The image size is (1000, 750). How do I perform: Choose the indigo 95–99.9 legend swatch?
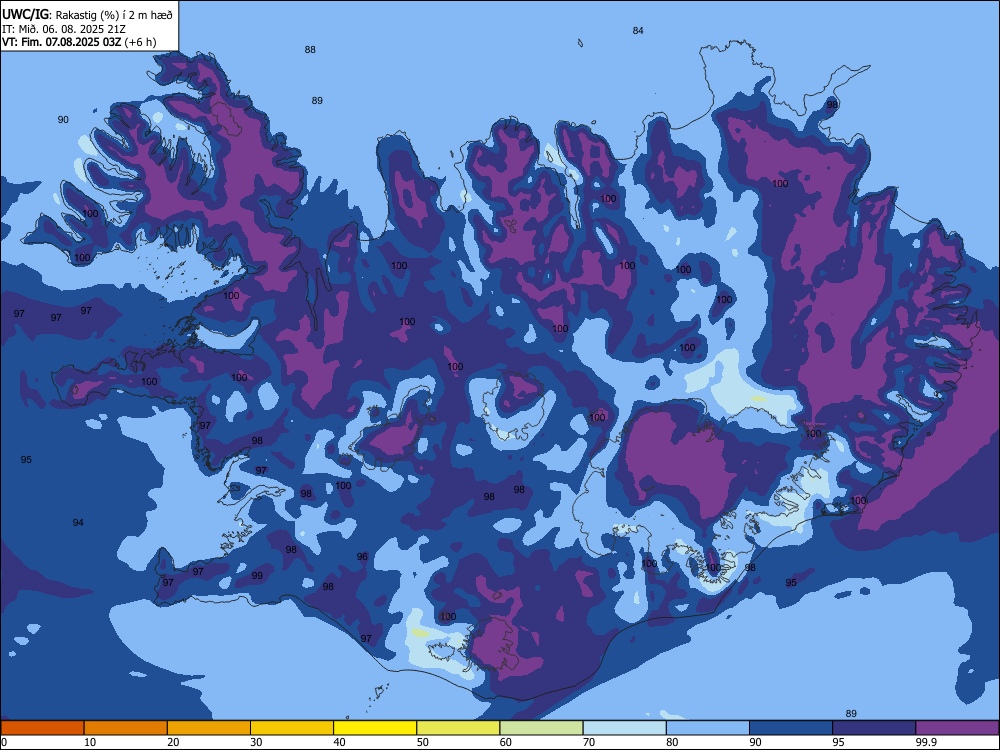click(874, 728)
